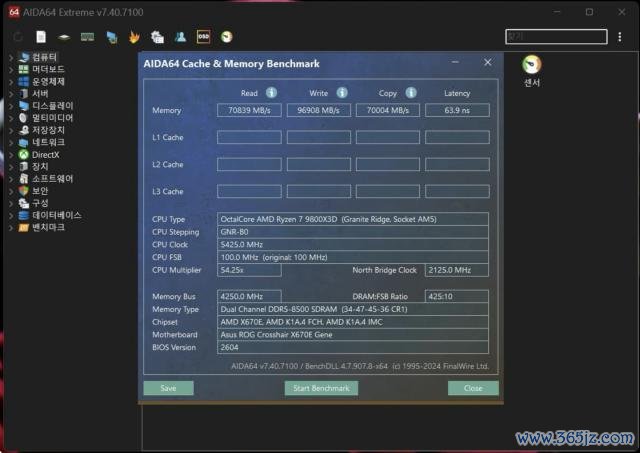The image size is (640, 453).
Task: Click the Memory Copy value 70004 MB/s
Action: click(x=388, y=110)
